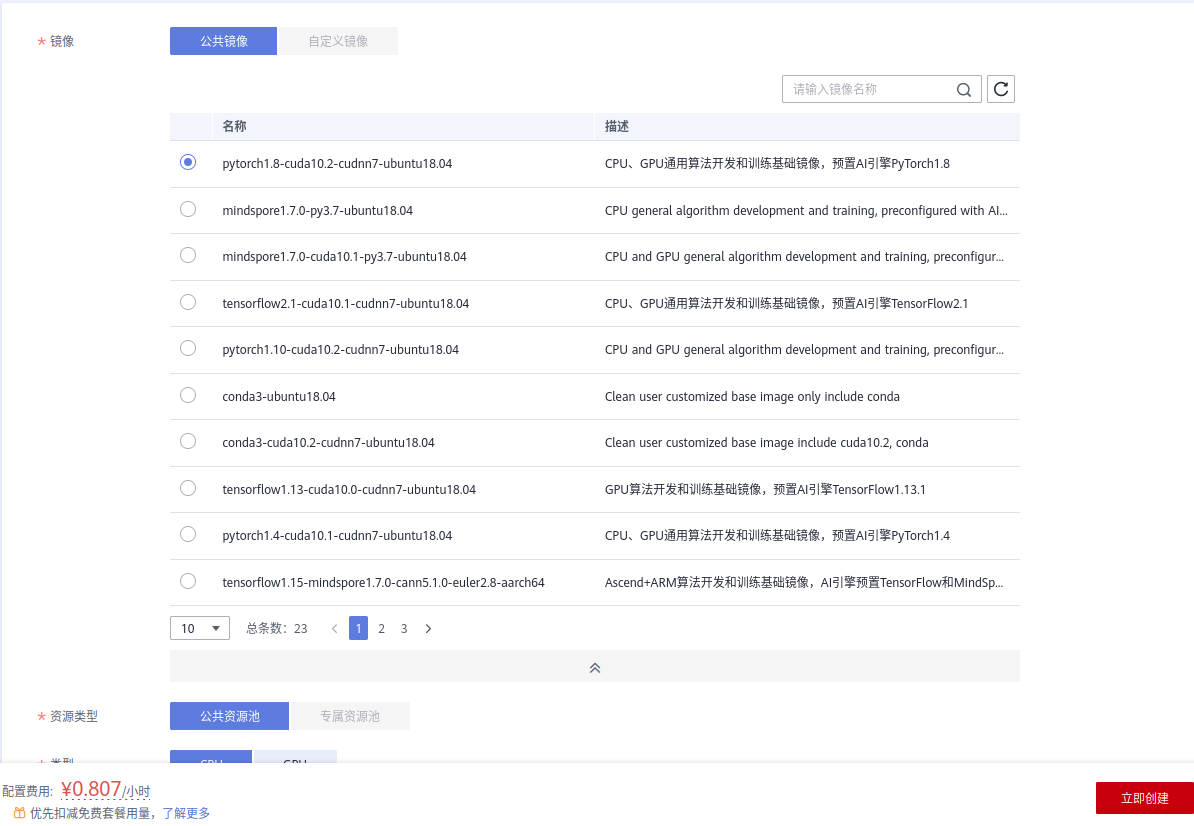Pick pytorch1.4-cuda10.1-cudnn7-ubuntu18.04 radio button
Image resolution: width=1194 pixels, height=826 pixels.
coord(188,534)
